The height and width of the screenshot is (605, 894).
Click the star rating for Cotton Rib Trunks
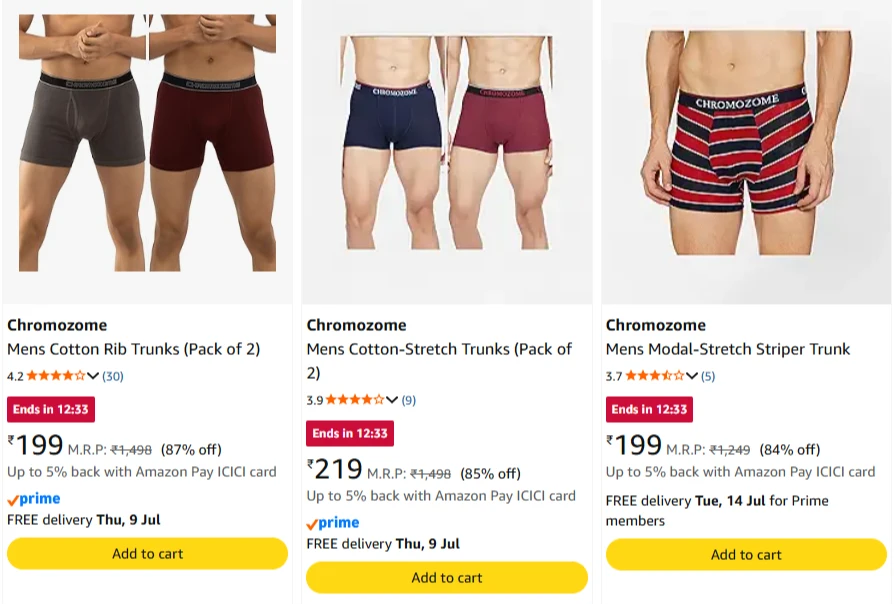click(x=56, y=376)
